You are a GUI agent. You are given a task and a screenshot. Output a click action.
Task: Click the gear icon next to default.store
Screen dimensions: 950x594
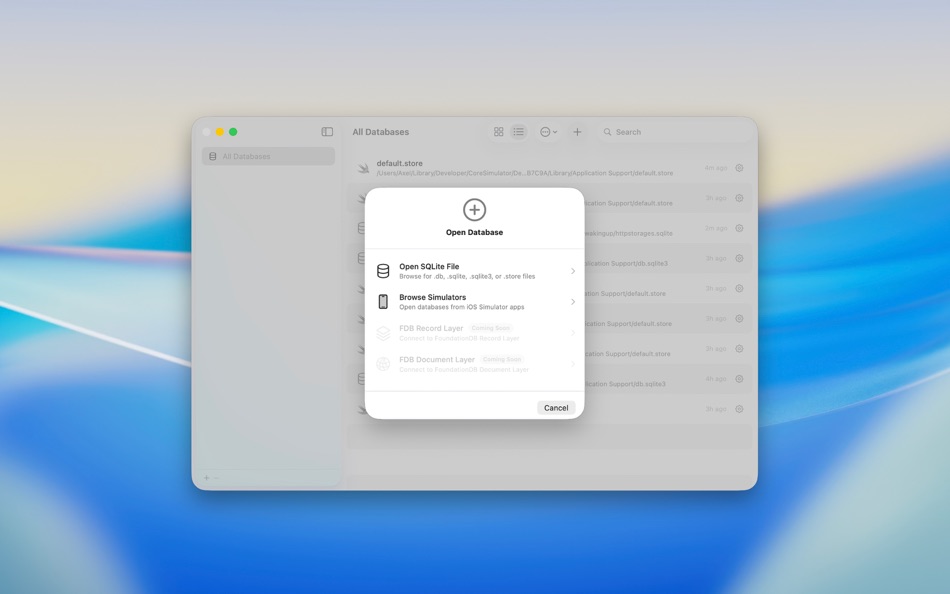click(738, 167)
